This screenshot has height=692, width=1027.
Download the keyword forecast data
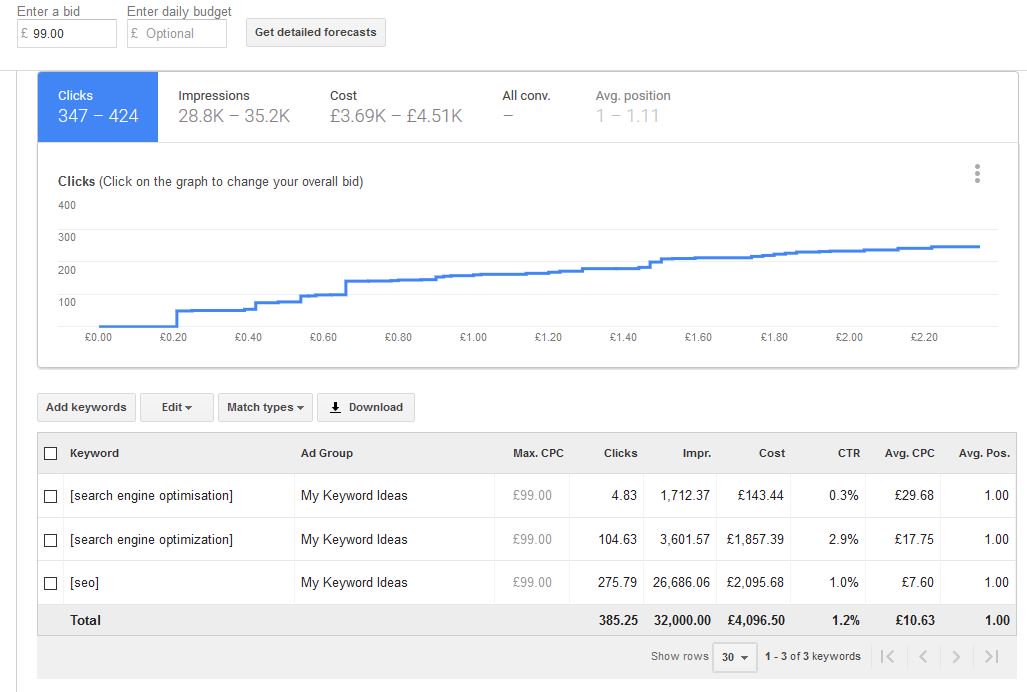click(366, 407)
